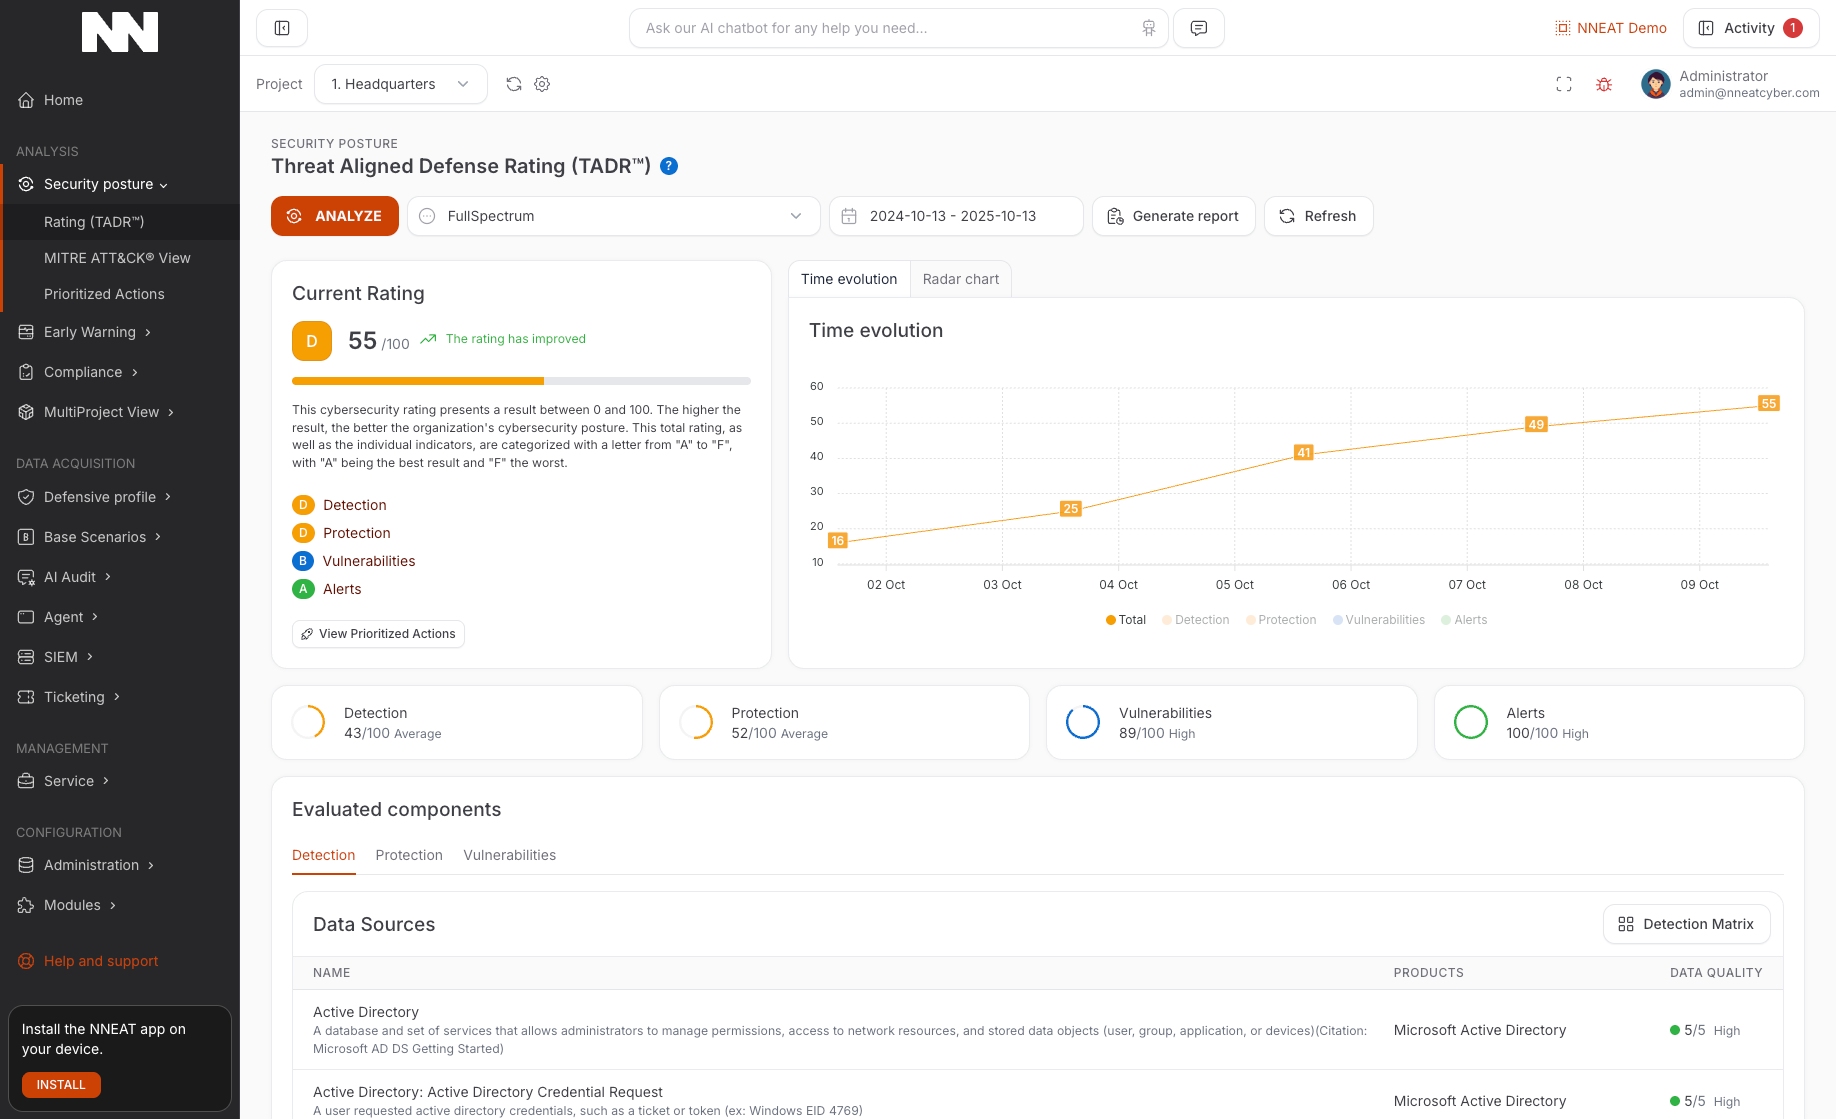Toggle Alerts series in chart legend
The width and height of the screenshot is (1836, 1119).
1464,620
